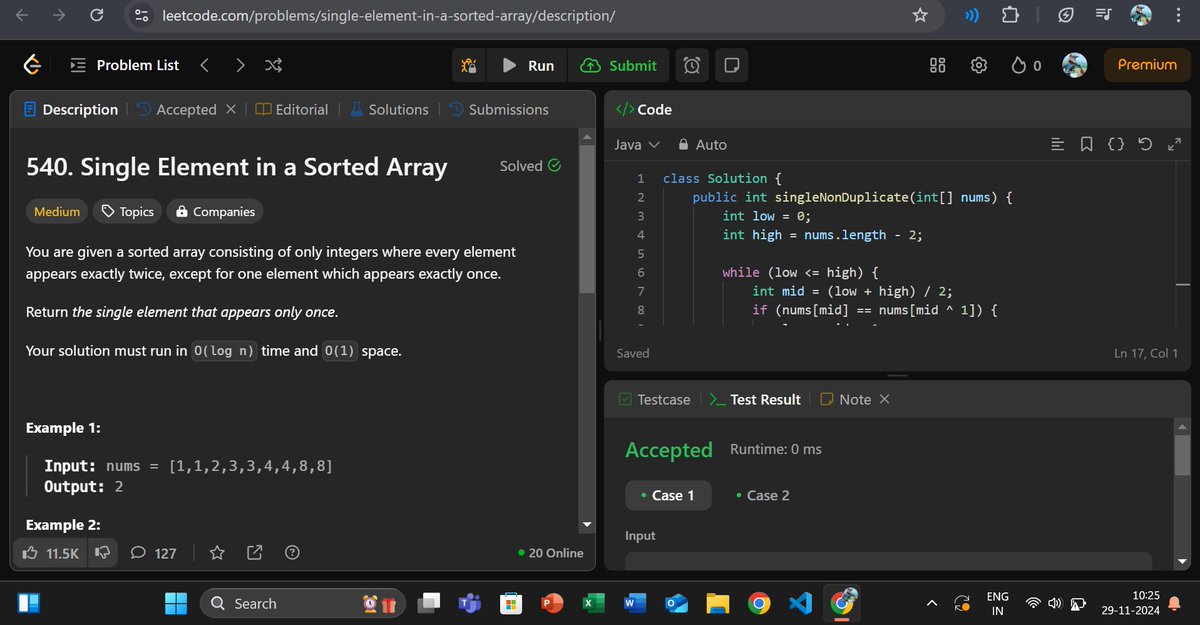Open the help question mark icon
The width and height of the screenshot is (1200, 625).
tap(292, 552)
